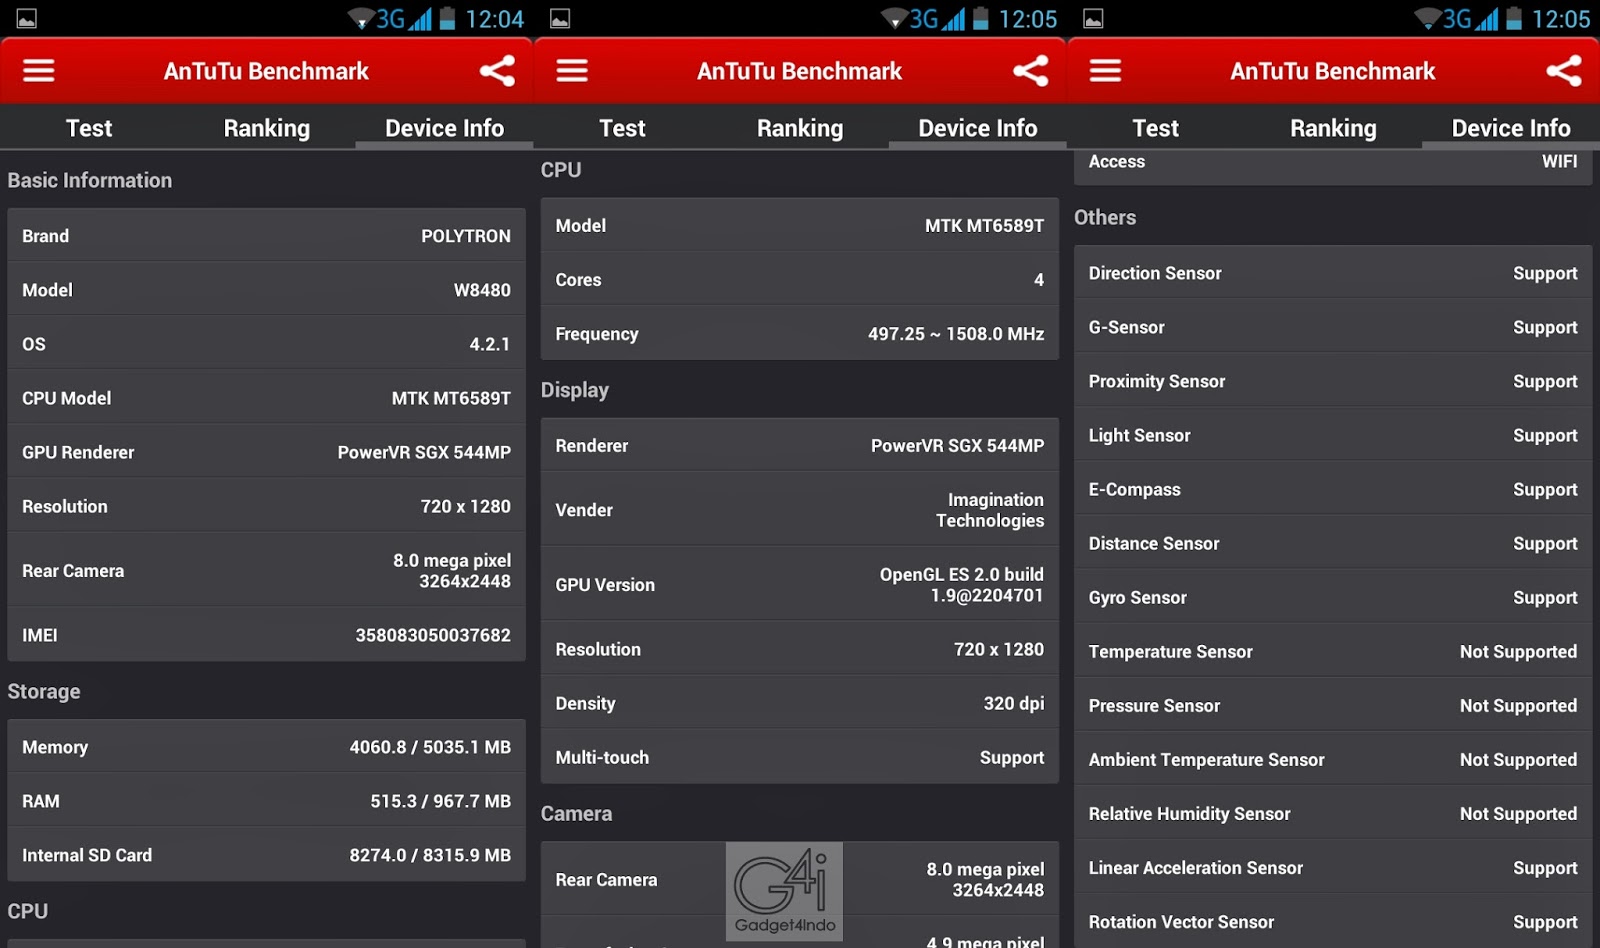Tap the Model row in the CPU section
Screen dimensions: 1600x948
point(800,226)
